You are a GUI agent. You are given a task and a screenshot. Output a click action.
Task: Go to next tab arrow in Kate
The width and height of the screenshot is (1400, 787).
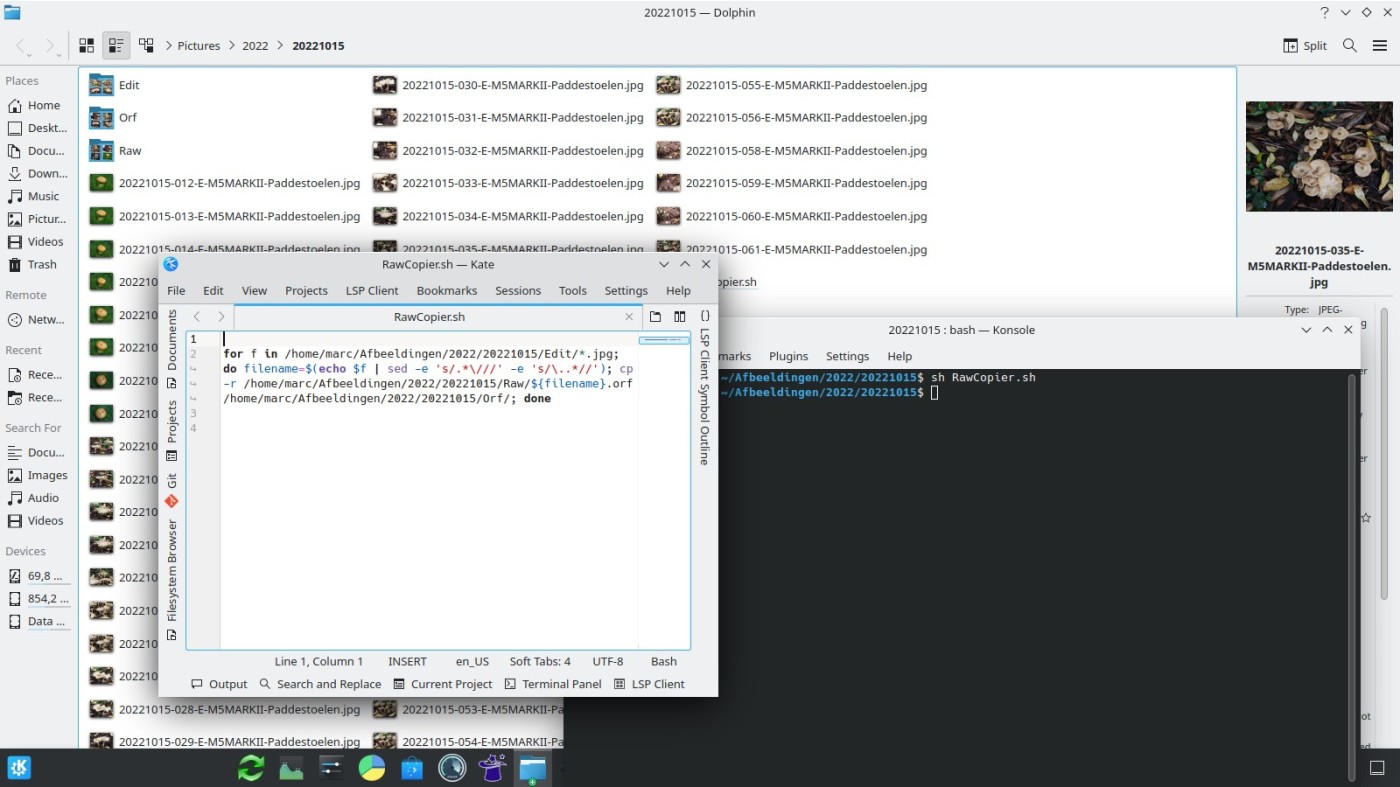pos(221,317)
